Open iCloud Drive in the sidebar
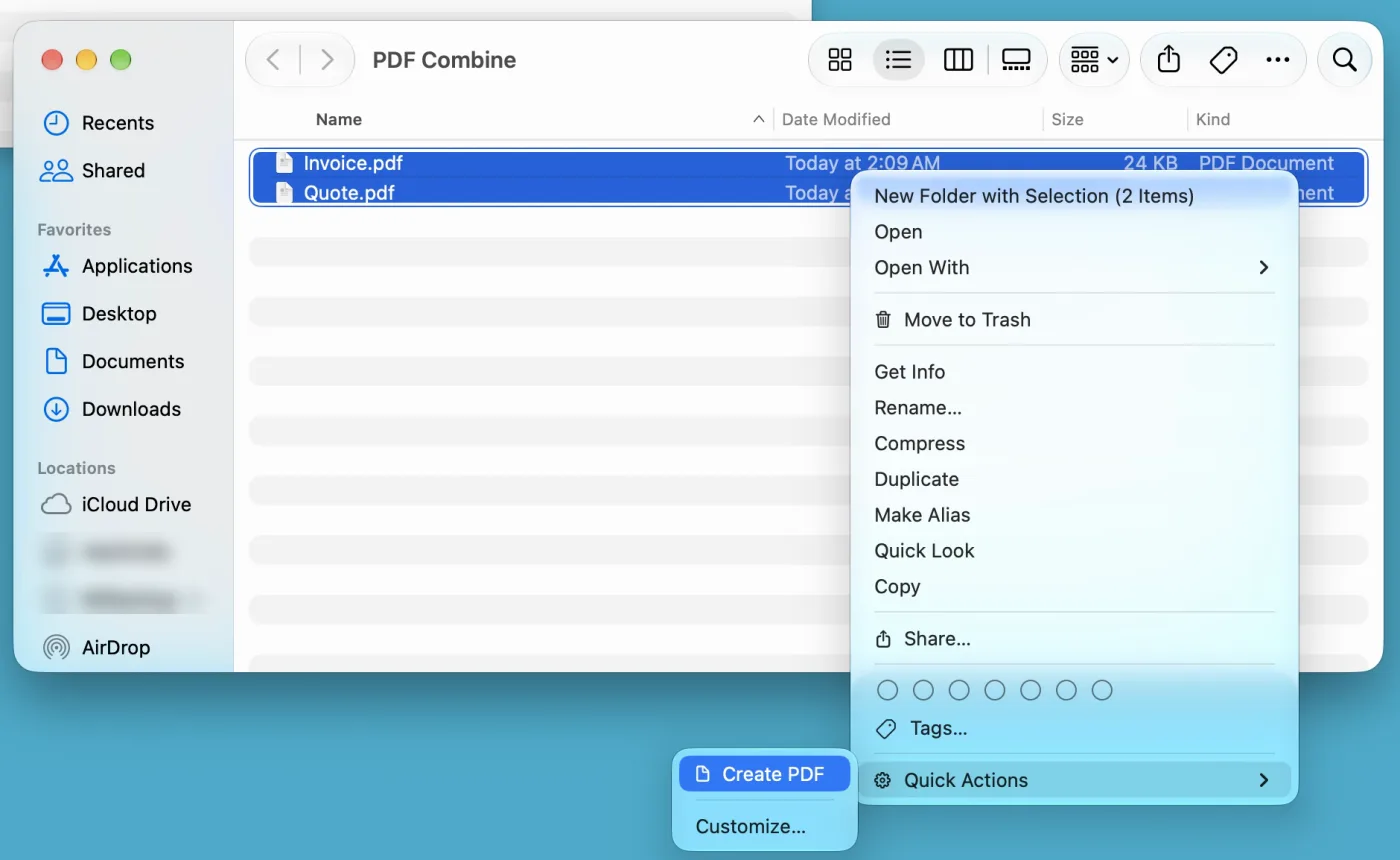 [116, 505]
